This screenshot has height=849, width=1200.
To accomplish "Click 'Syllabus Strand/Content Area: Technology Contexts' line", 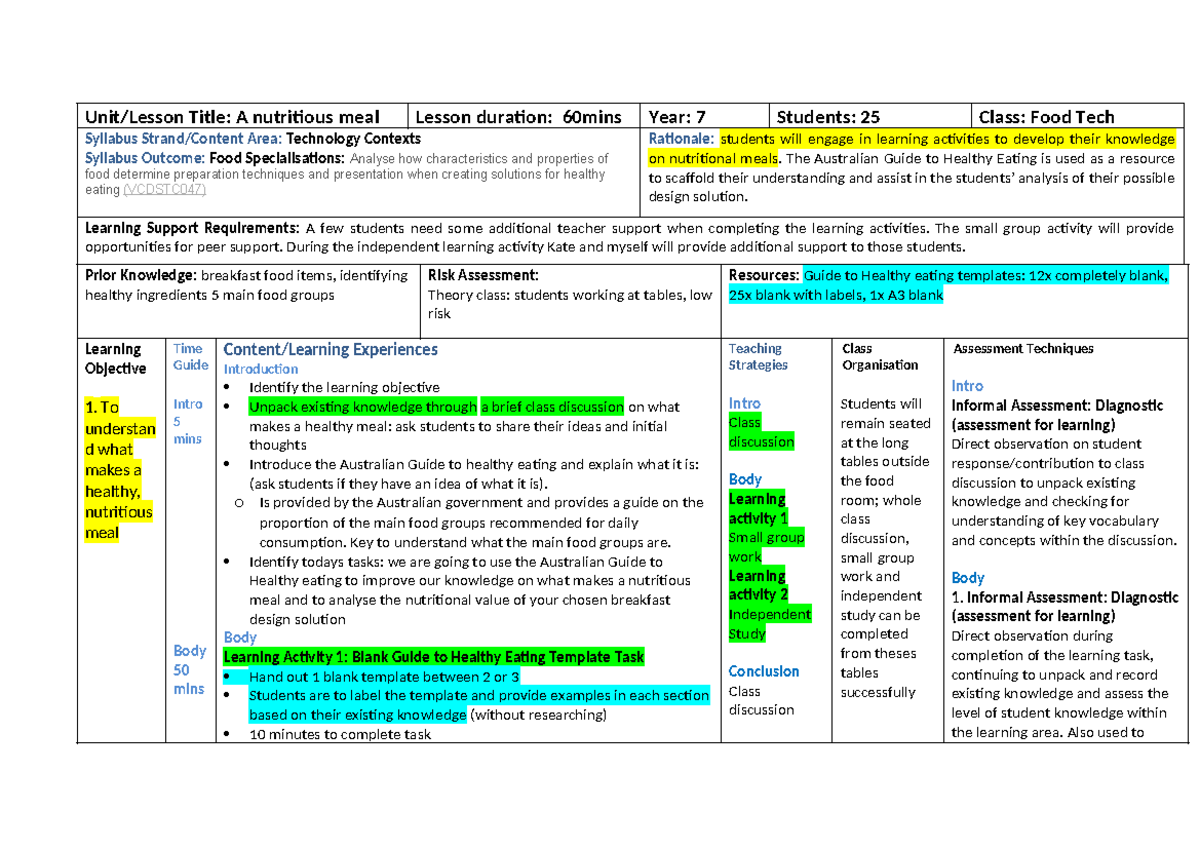I will (253, 139).
